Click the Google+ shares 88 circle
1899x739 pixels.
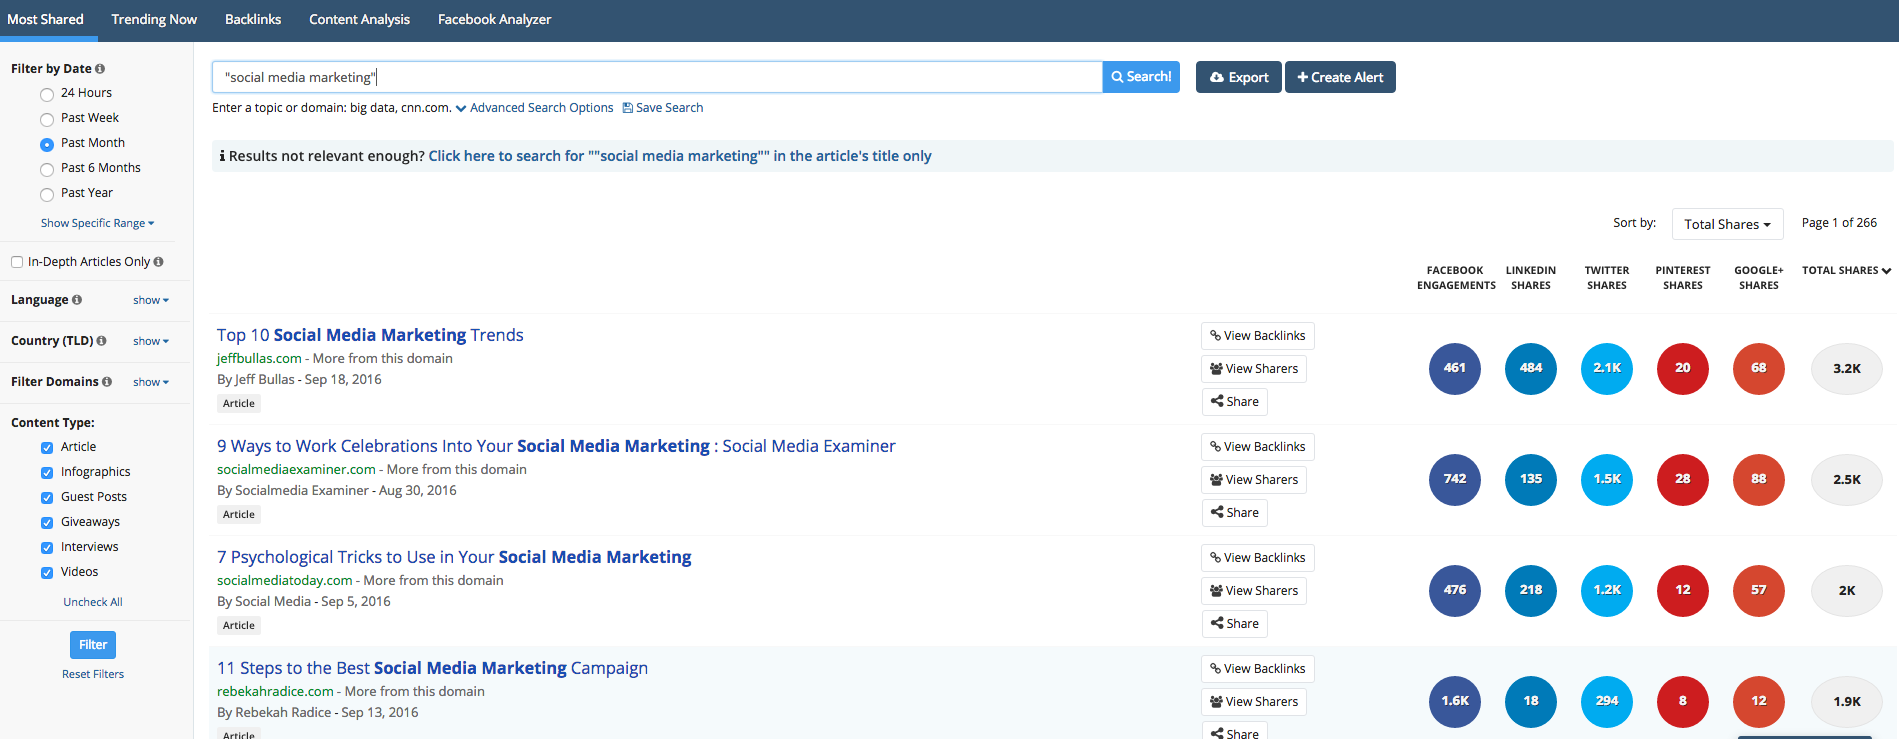tap(1758, 479)
